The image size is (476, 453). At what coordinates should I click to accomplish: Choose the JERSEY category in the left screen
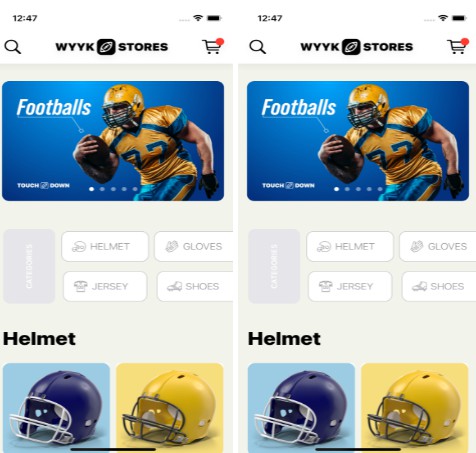(105, 286)
